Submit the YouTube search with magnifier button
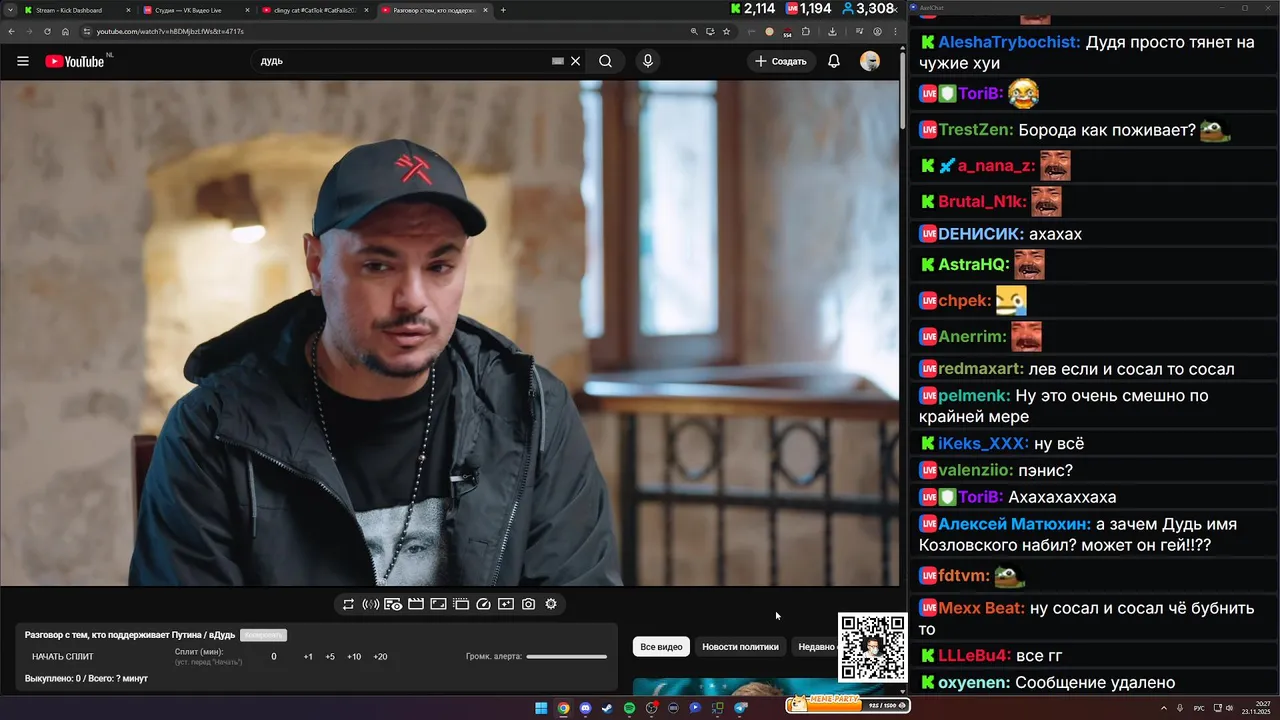This screenshot has height=720, width=1280. click(x=605, y=61)
